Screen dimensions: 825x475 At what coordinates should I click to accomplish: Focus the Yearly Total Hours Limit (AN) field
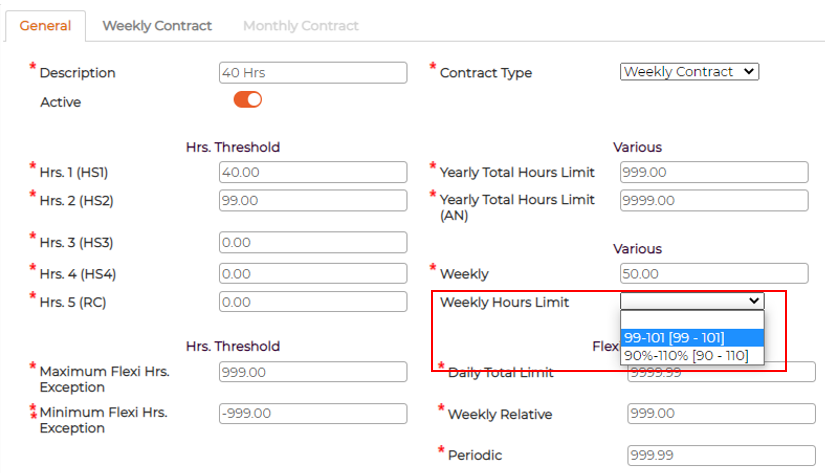[714, 200]
